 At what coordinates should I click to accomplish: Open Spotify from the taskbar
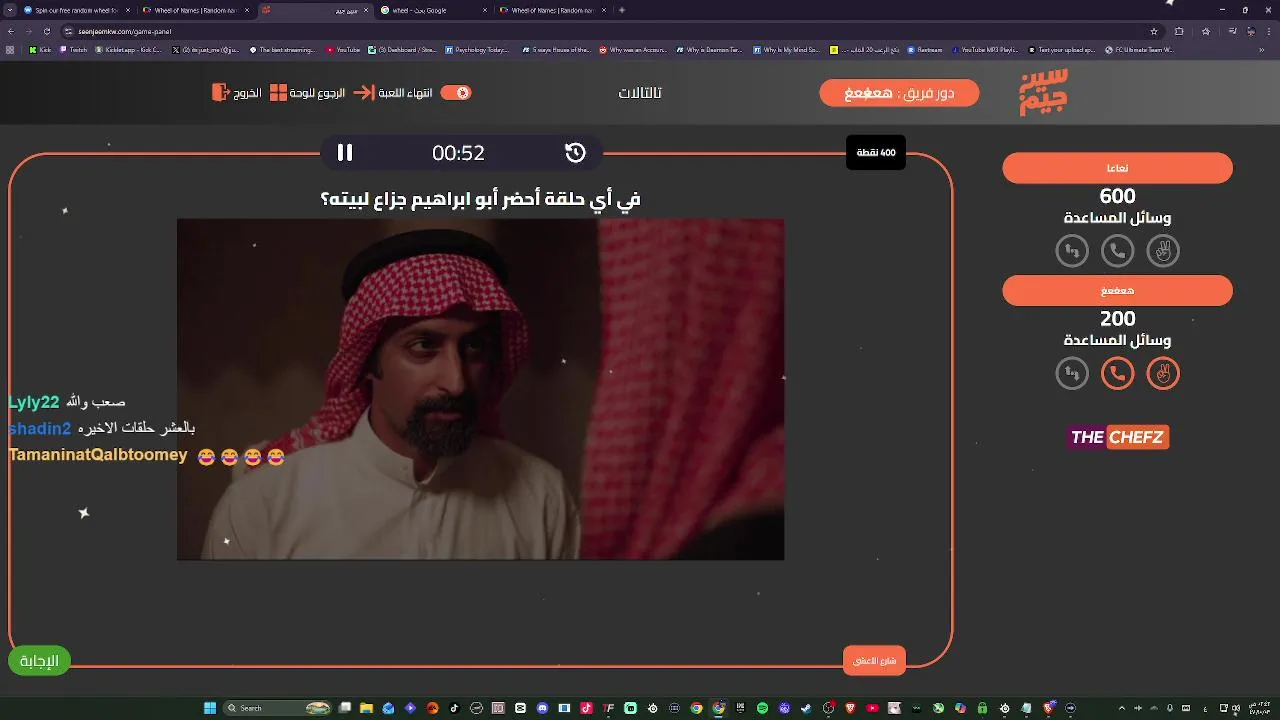[x=762, y=708]
